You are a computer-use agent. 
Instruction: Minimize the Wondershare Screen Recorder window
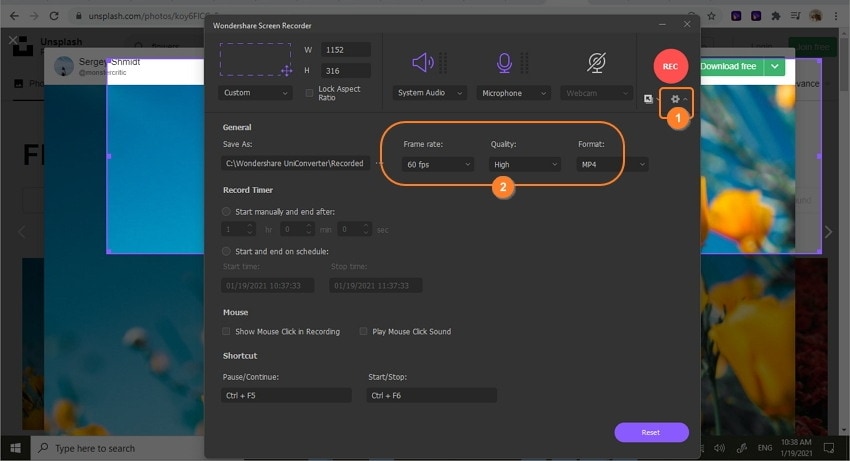[x=662, y=24]
